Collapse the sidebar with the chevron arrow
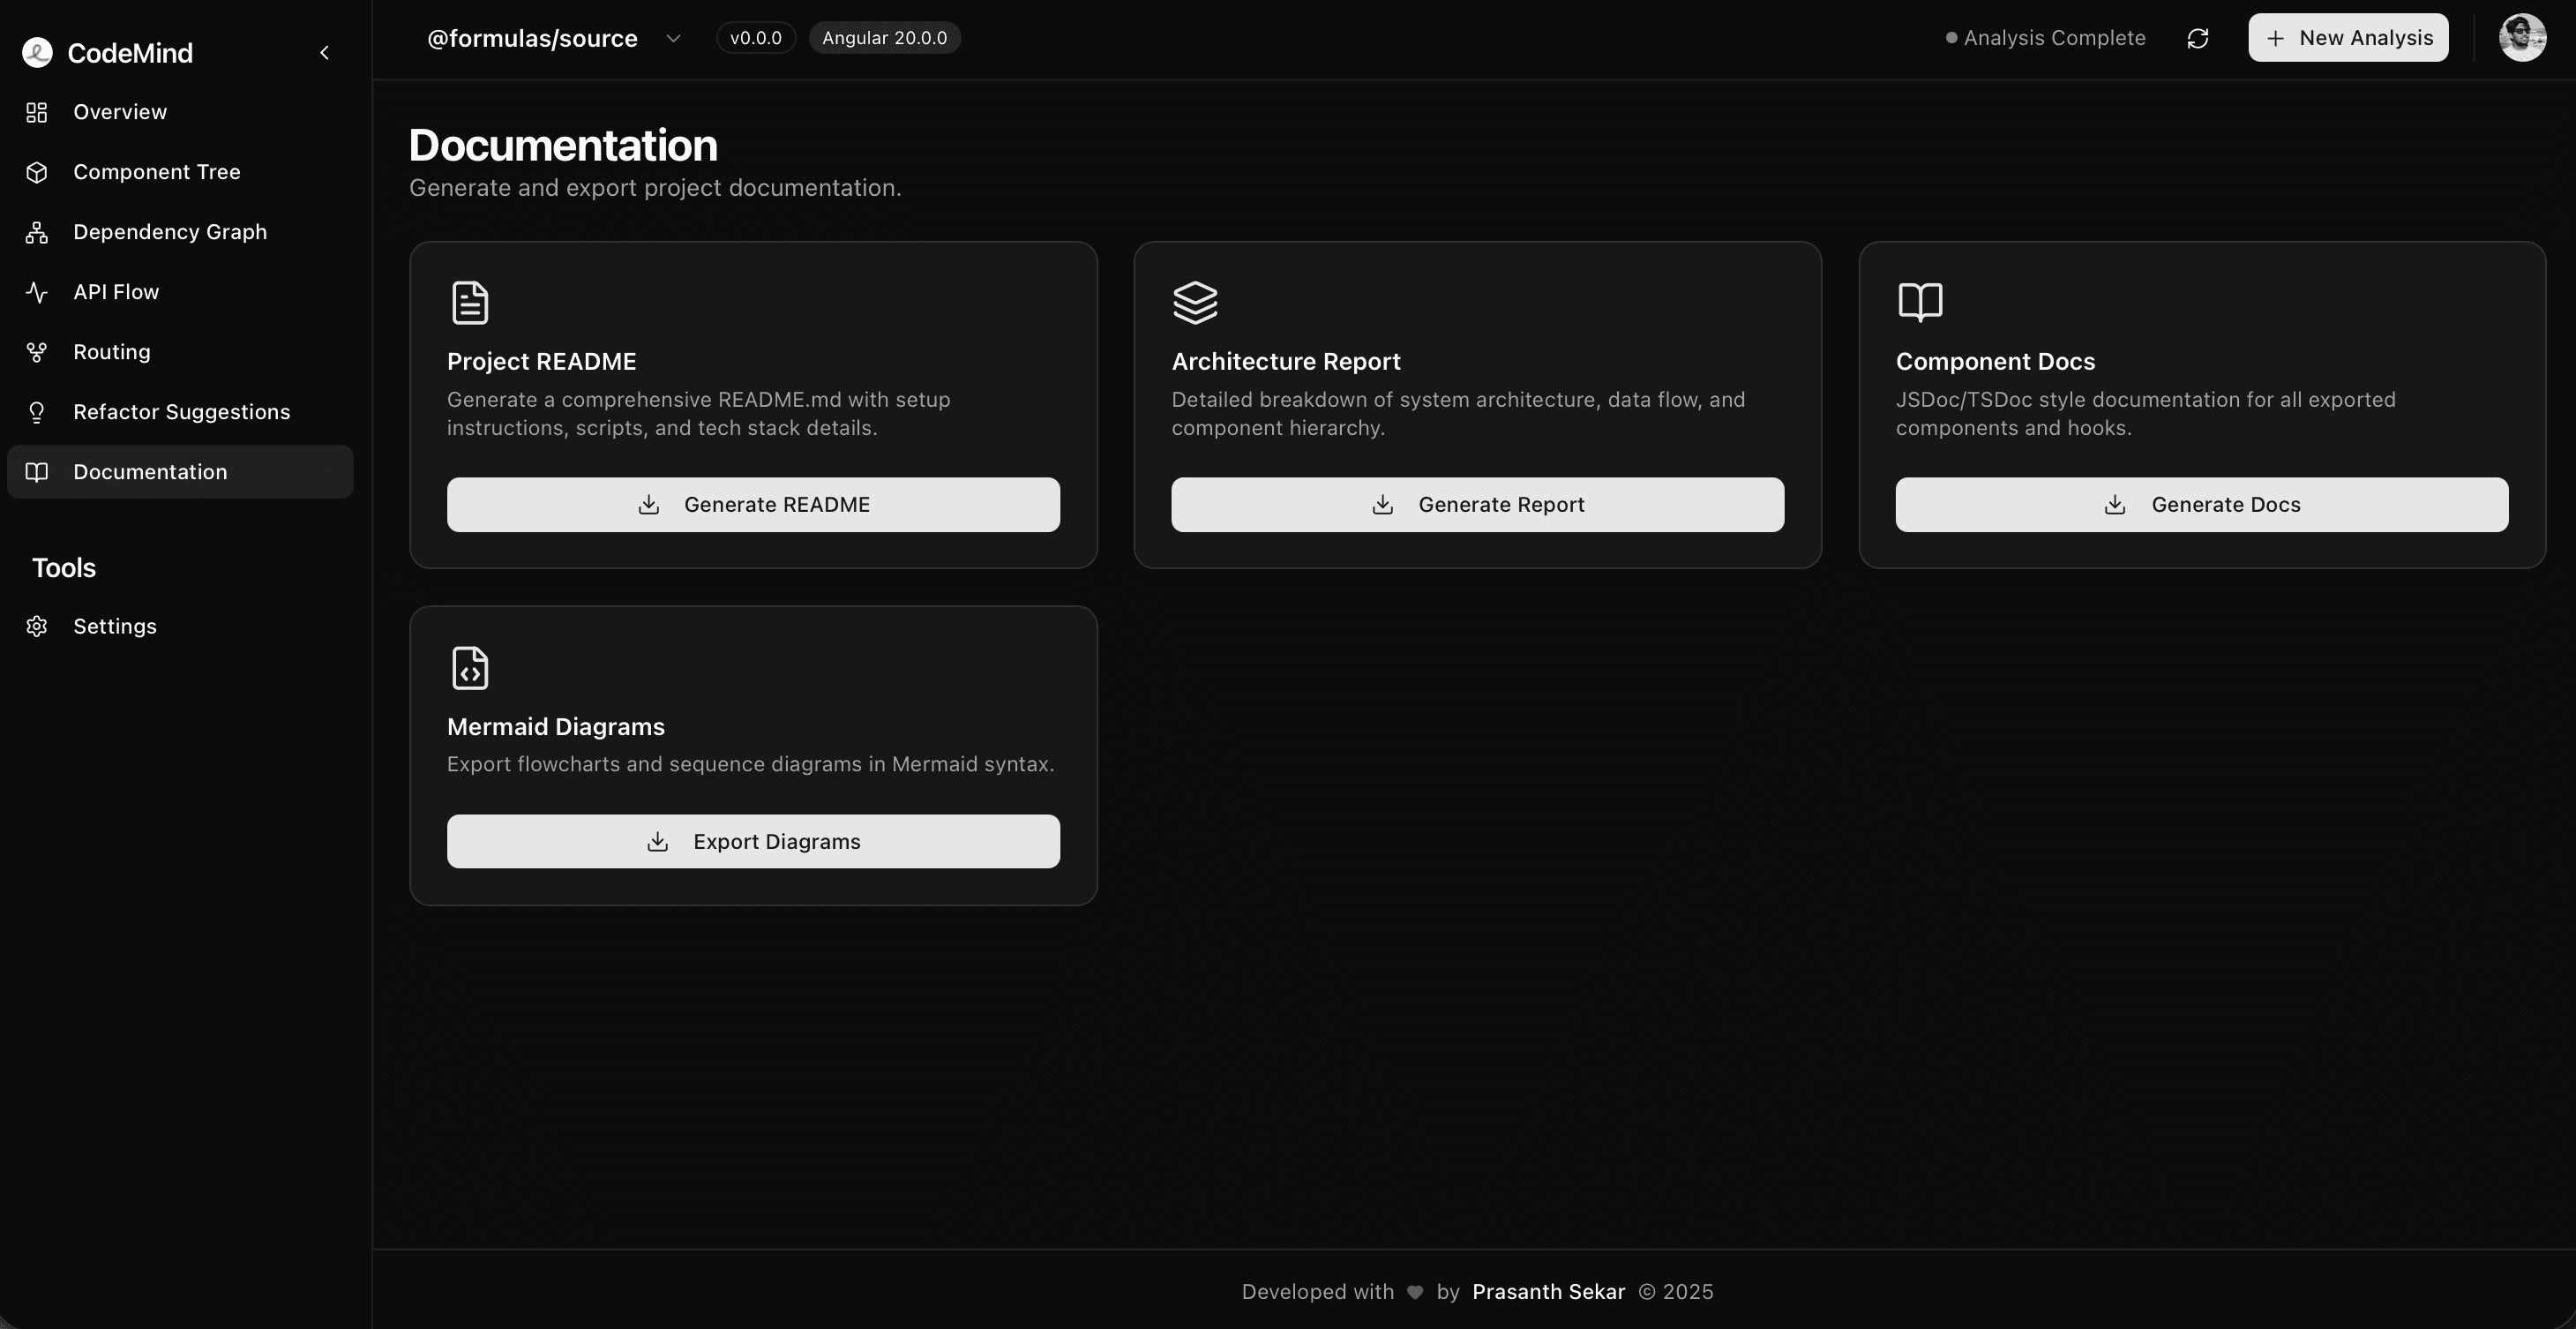 pos(324,53)
